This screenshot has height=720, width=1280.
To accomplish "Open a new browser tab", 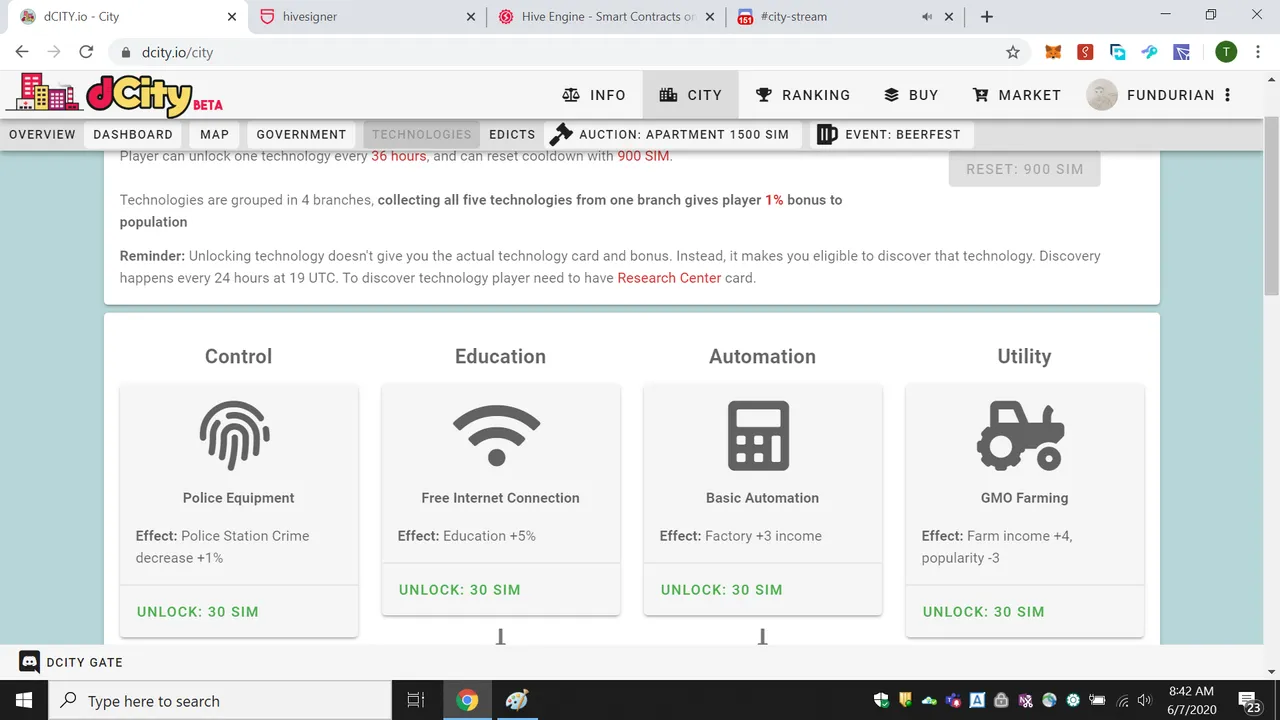I will click(x=987, y=16).
